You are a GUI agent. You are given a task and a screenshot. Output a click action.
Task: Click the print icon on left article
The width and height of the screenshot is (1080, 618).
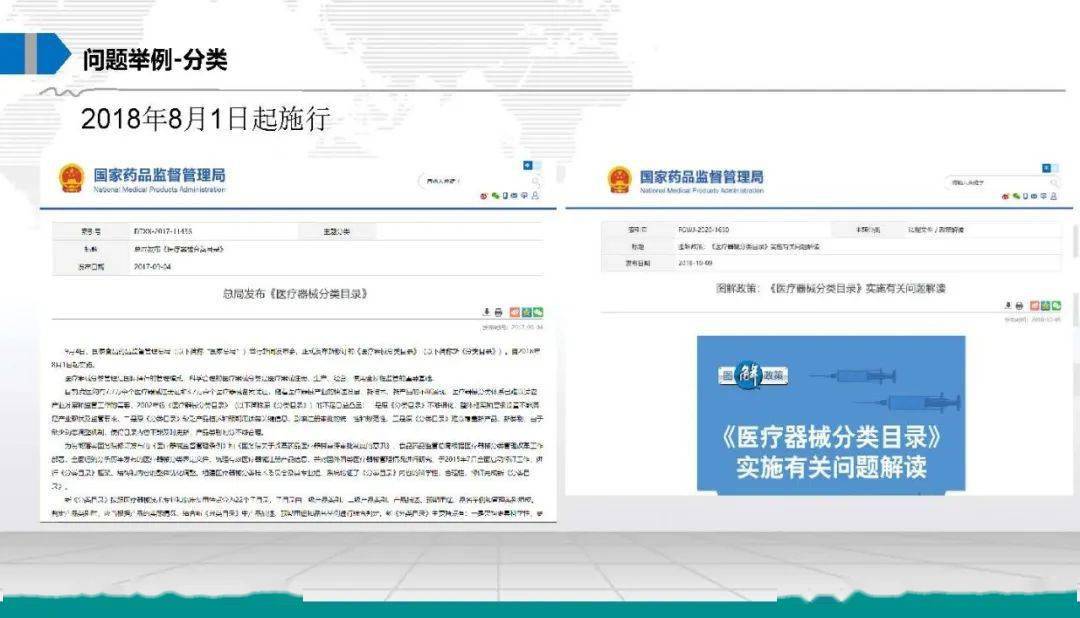coord(499,312)
